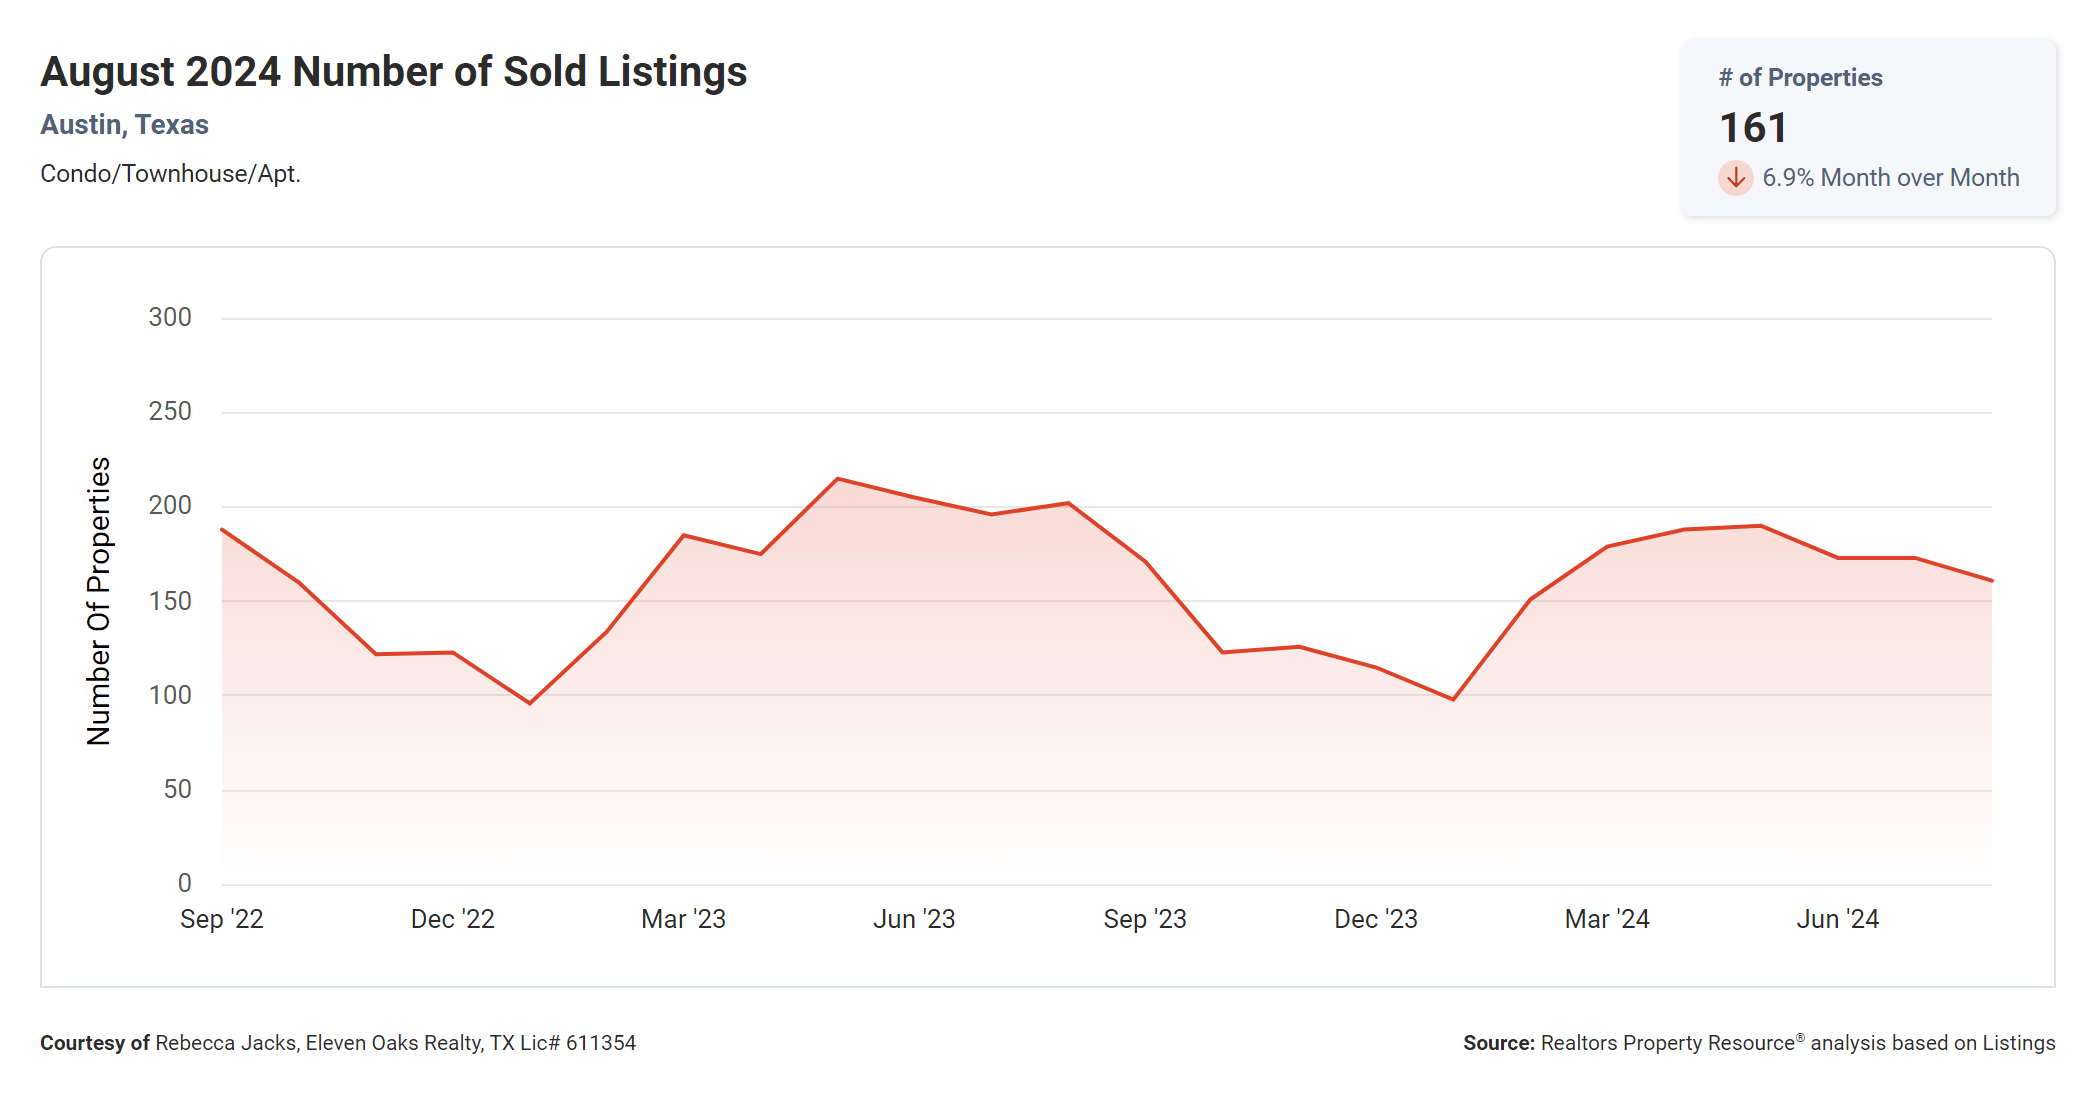This screenshot has width=2096, height=1100.
Task: Click the 'Austin, Texas' location subtitle
Action: point(124,125)
